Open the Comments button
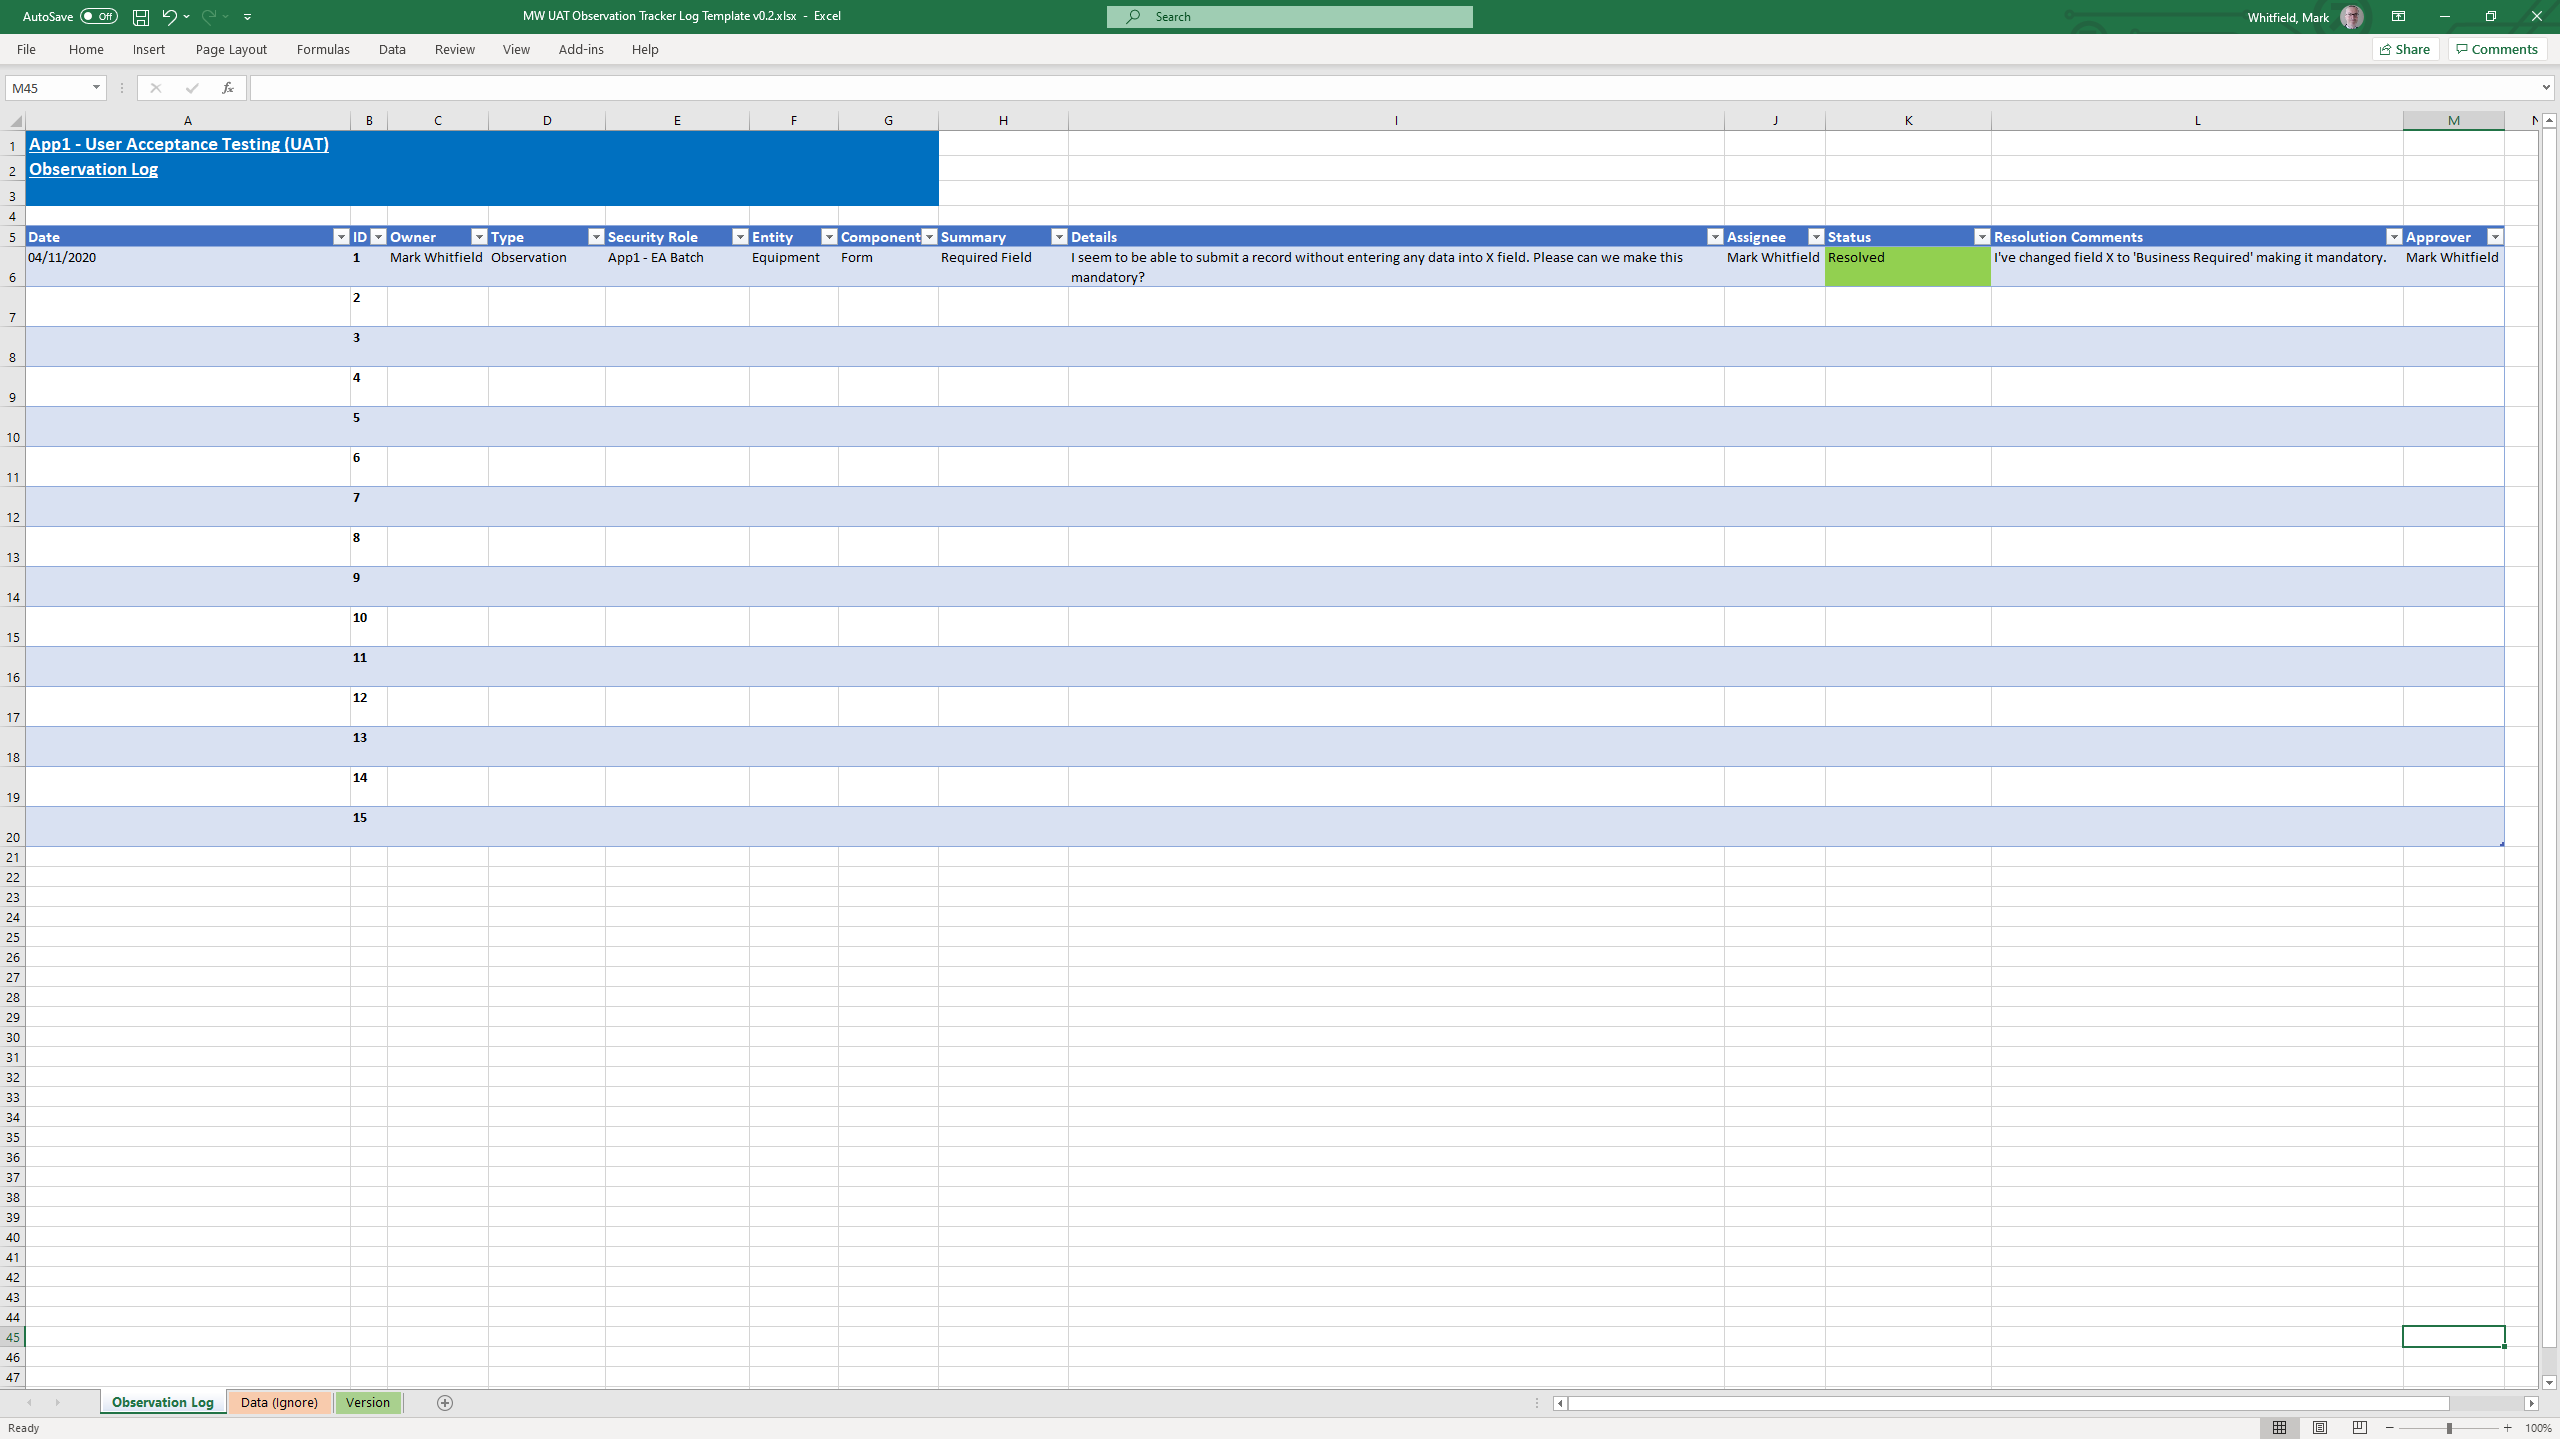2560x1440 pixels. point(2497,49)
